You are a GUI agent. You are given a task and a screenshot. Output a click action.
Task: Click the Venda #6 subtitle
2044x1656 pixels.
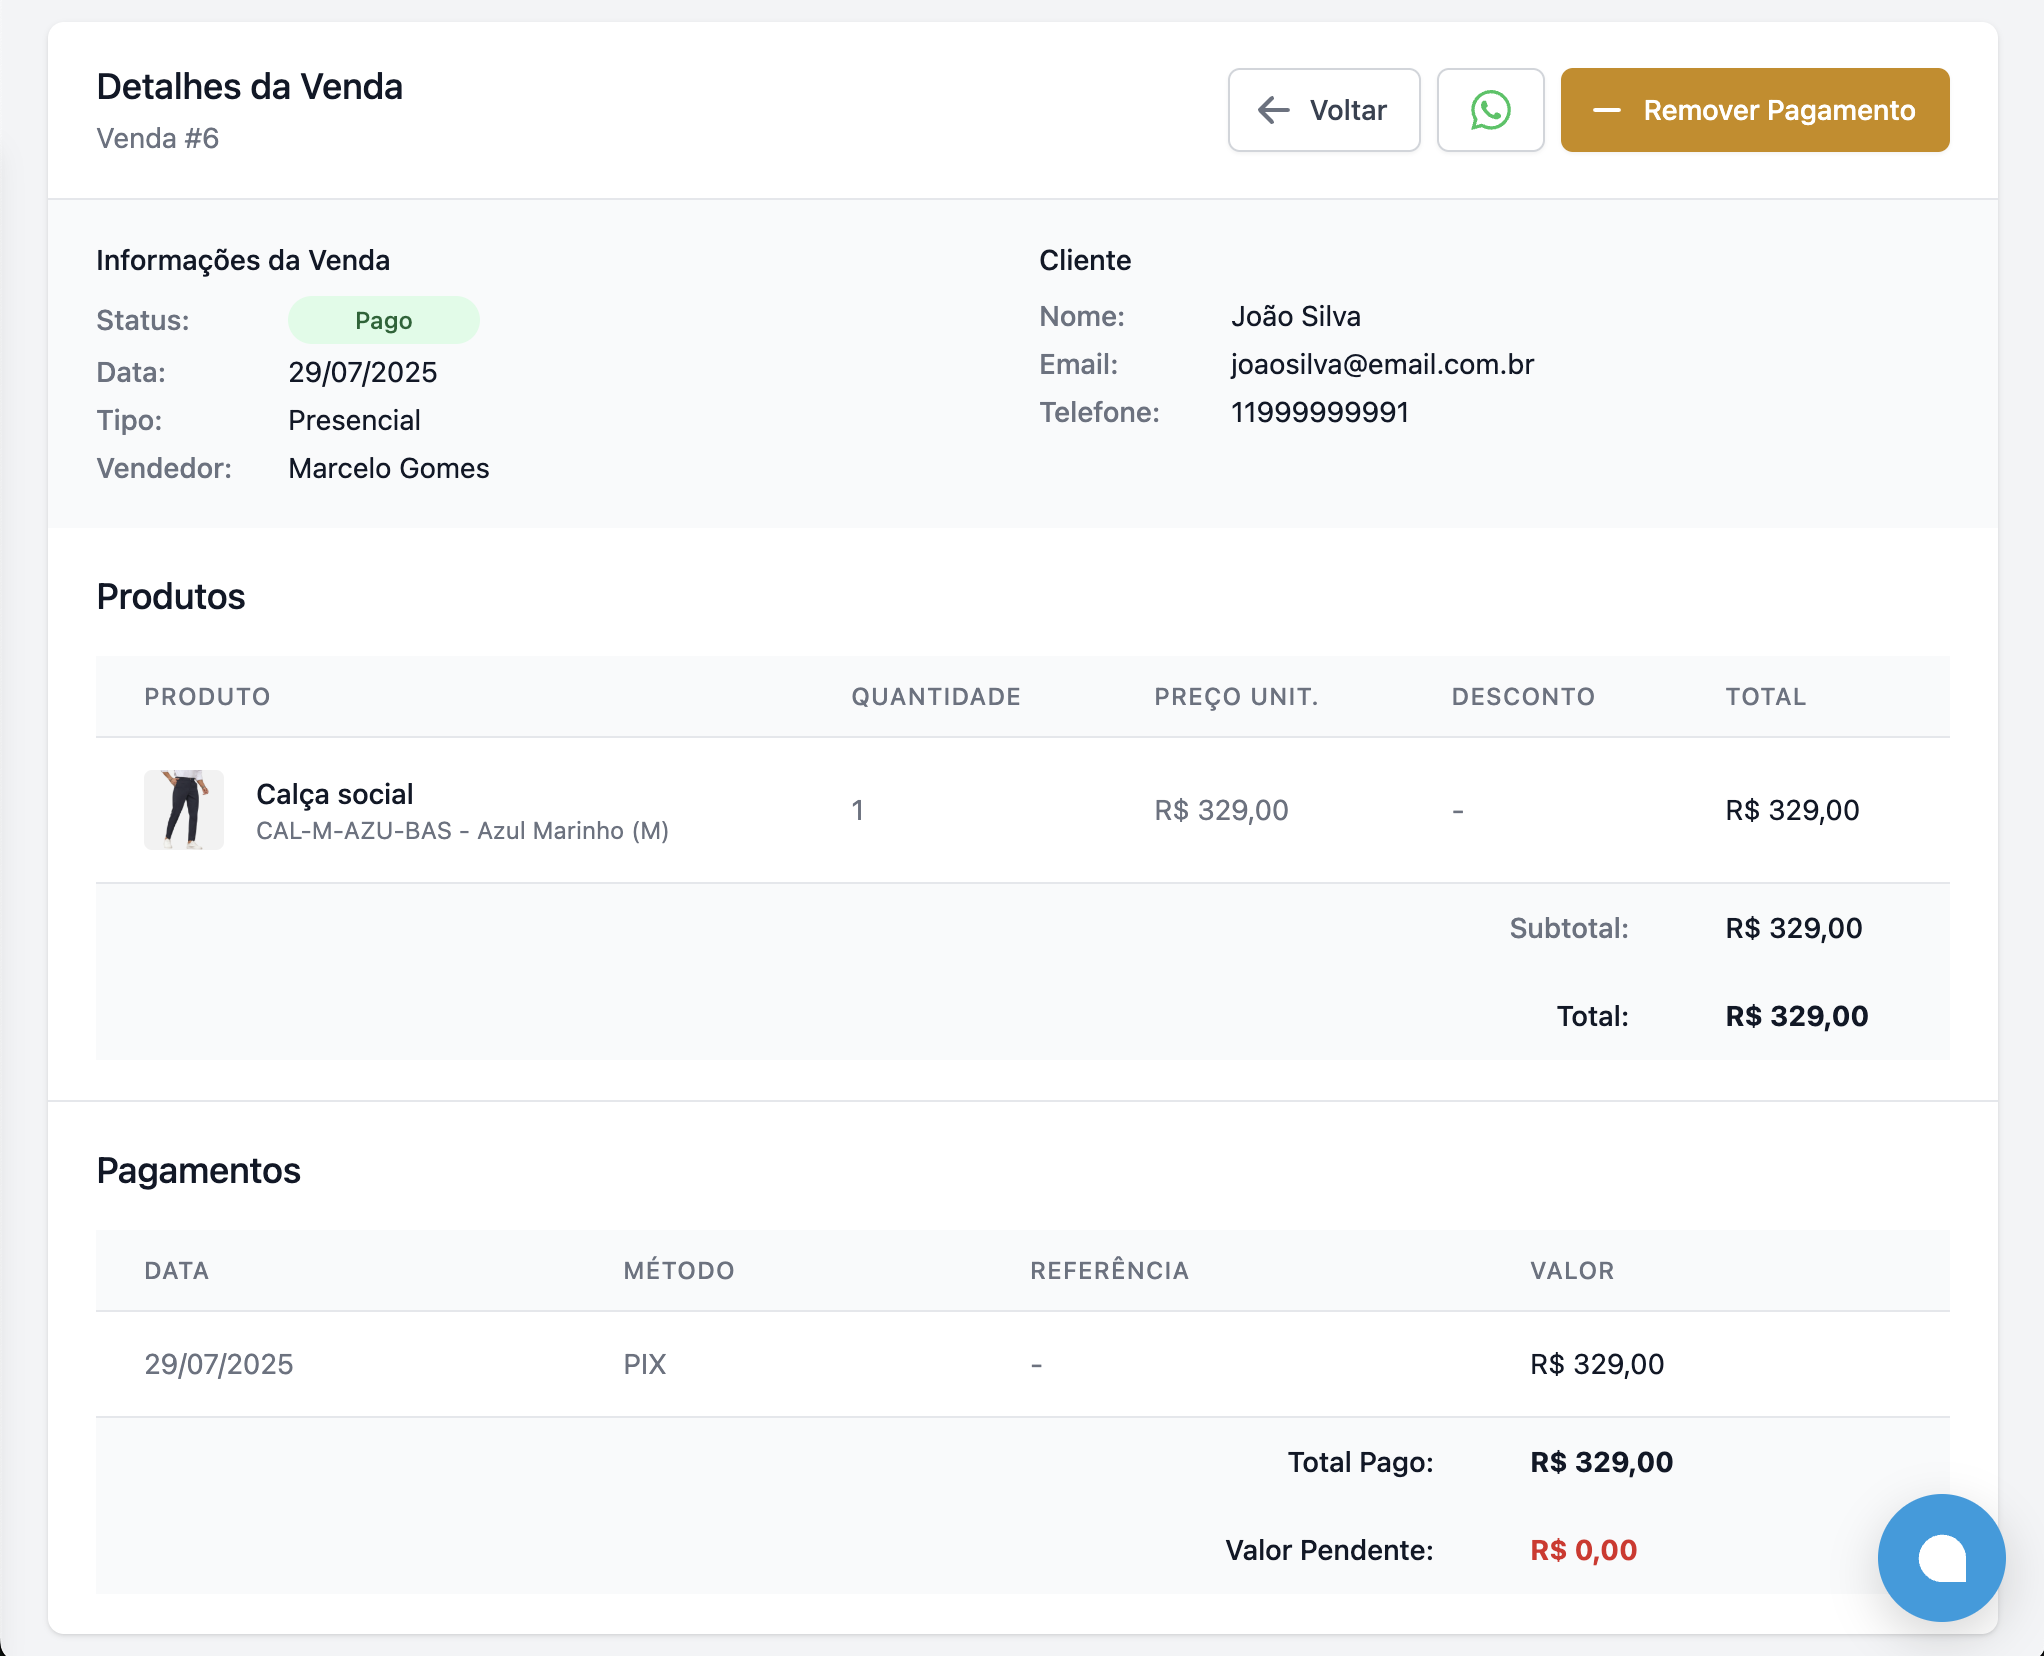click(157, 139)
